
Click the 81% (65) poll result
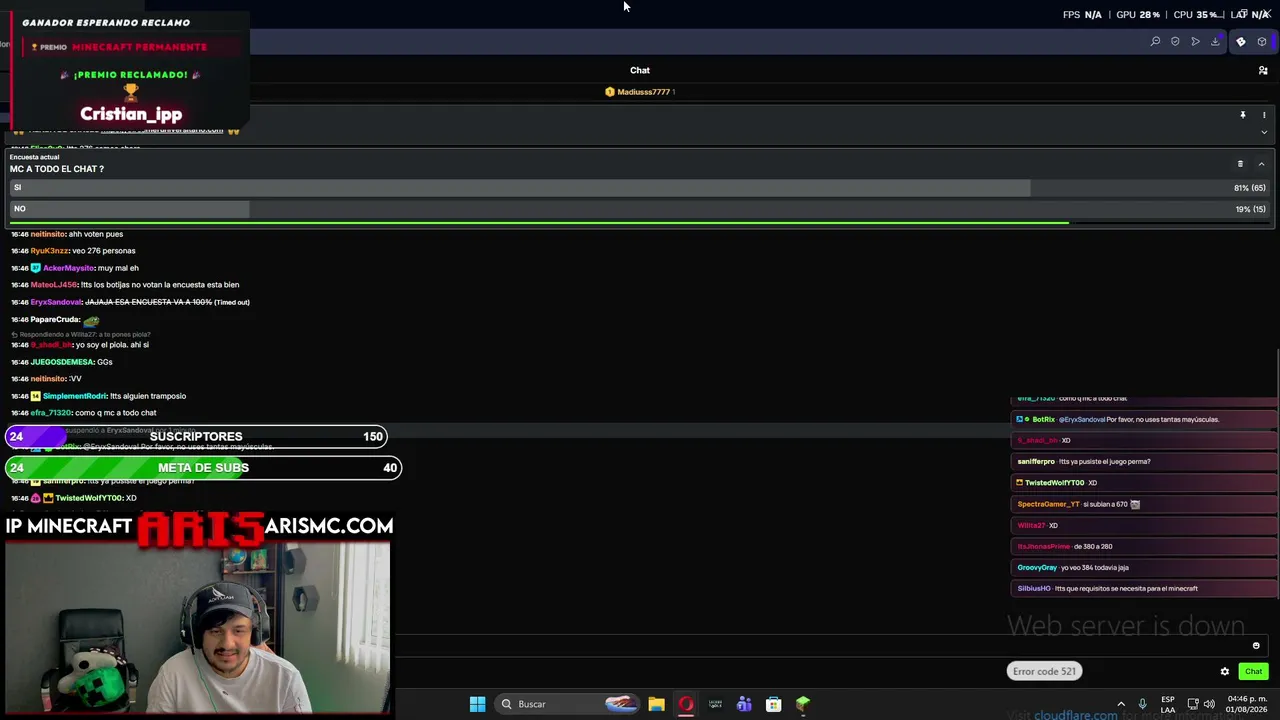[x=1250, y=188]
